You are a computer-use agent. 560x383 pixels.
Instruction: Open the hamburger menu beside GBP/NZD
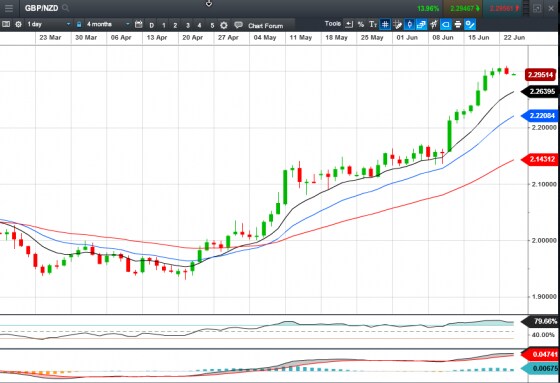[x=9, y=8]
